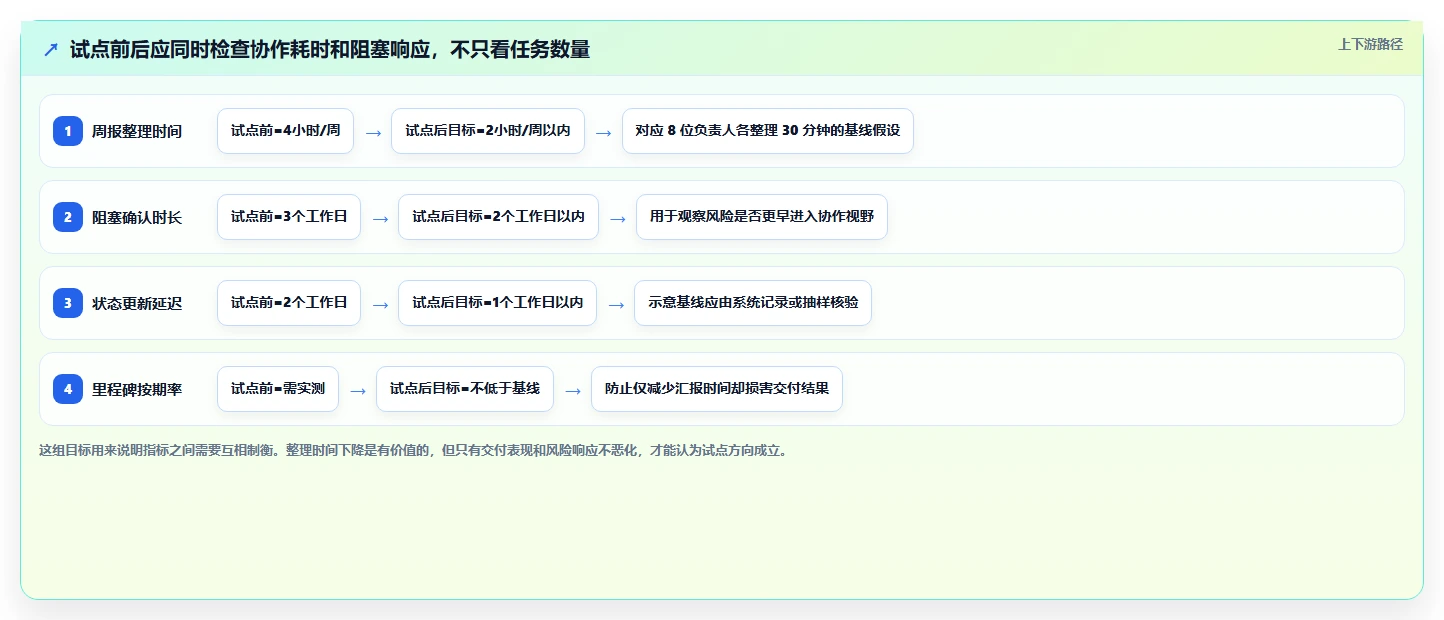Click the chip 试点前=需实测
This screenshot has height=620, width=1444.
pos(278,389)
